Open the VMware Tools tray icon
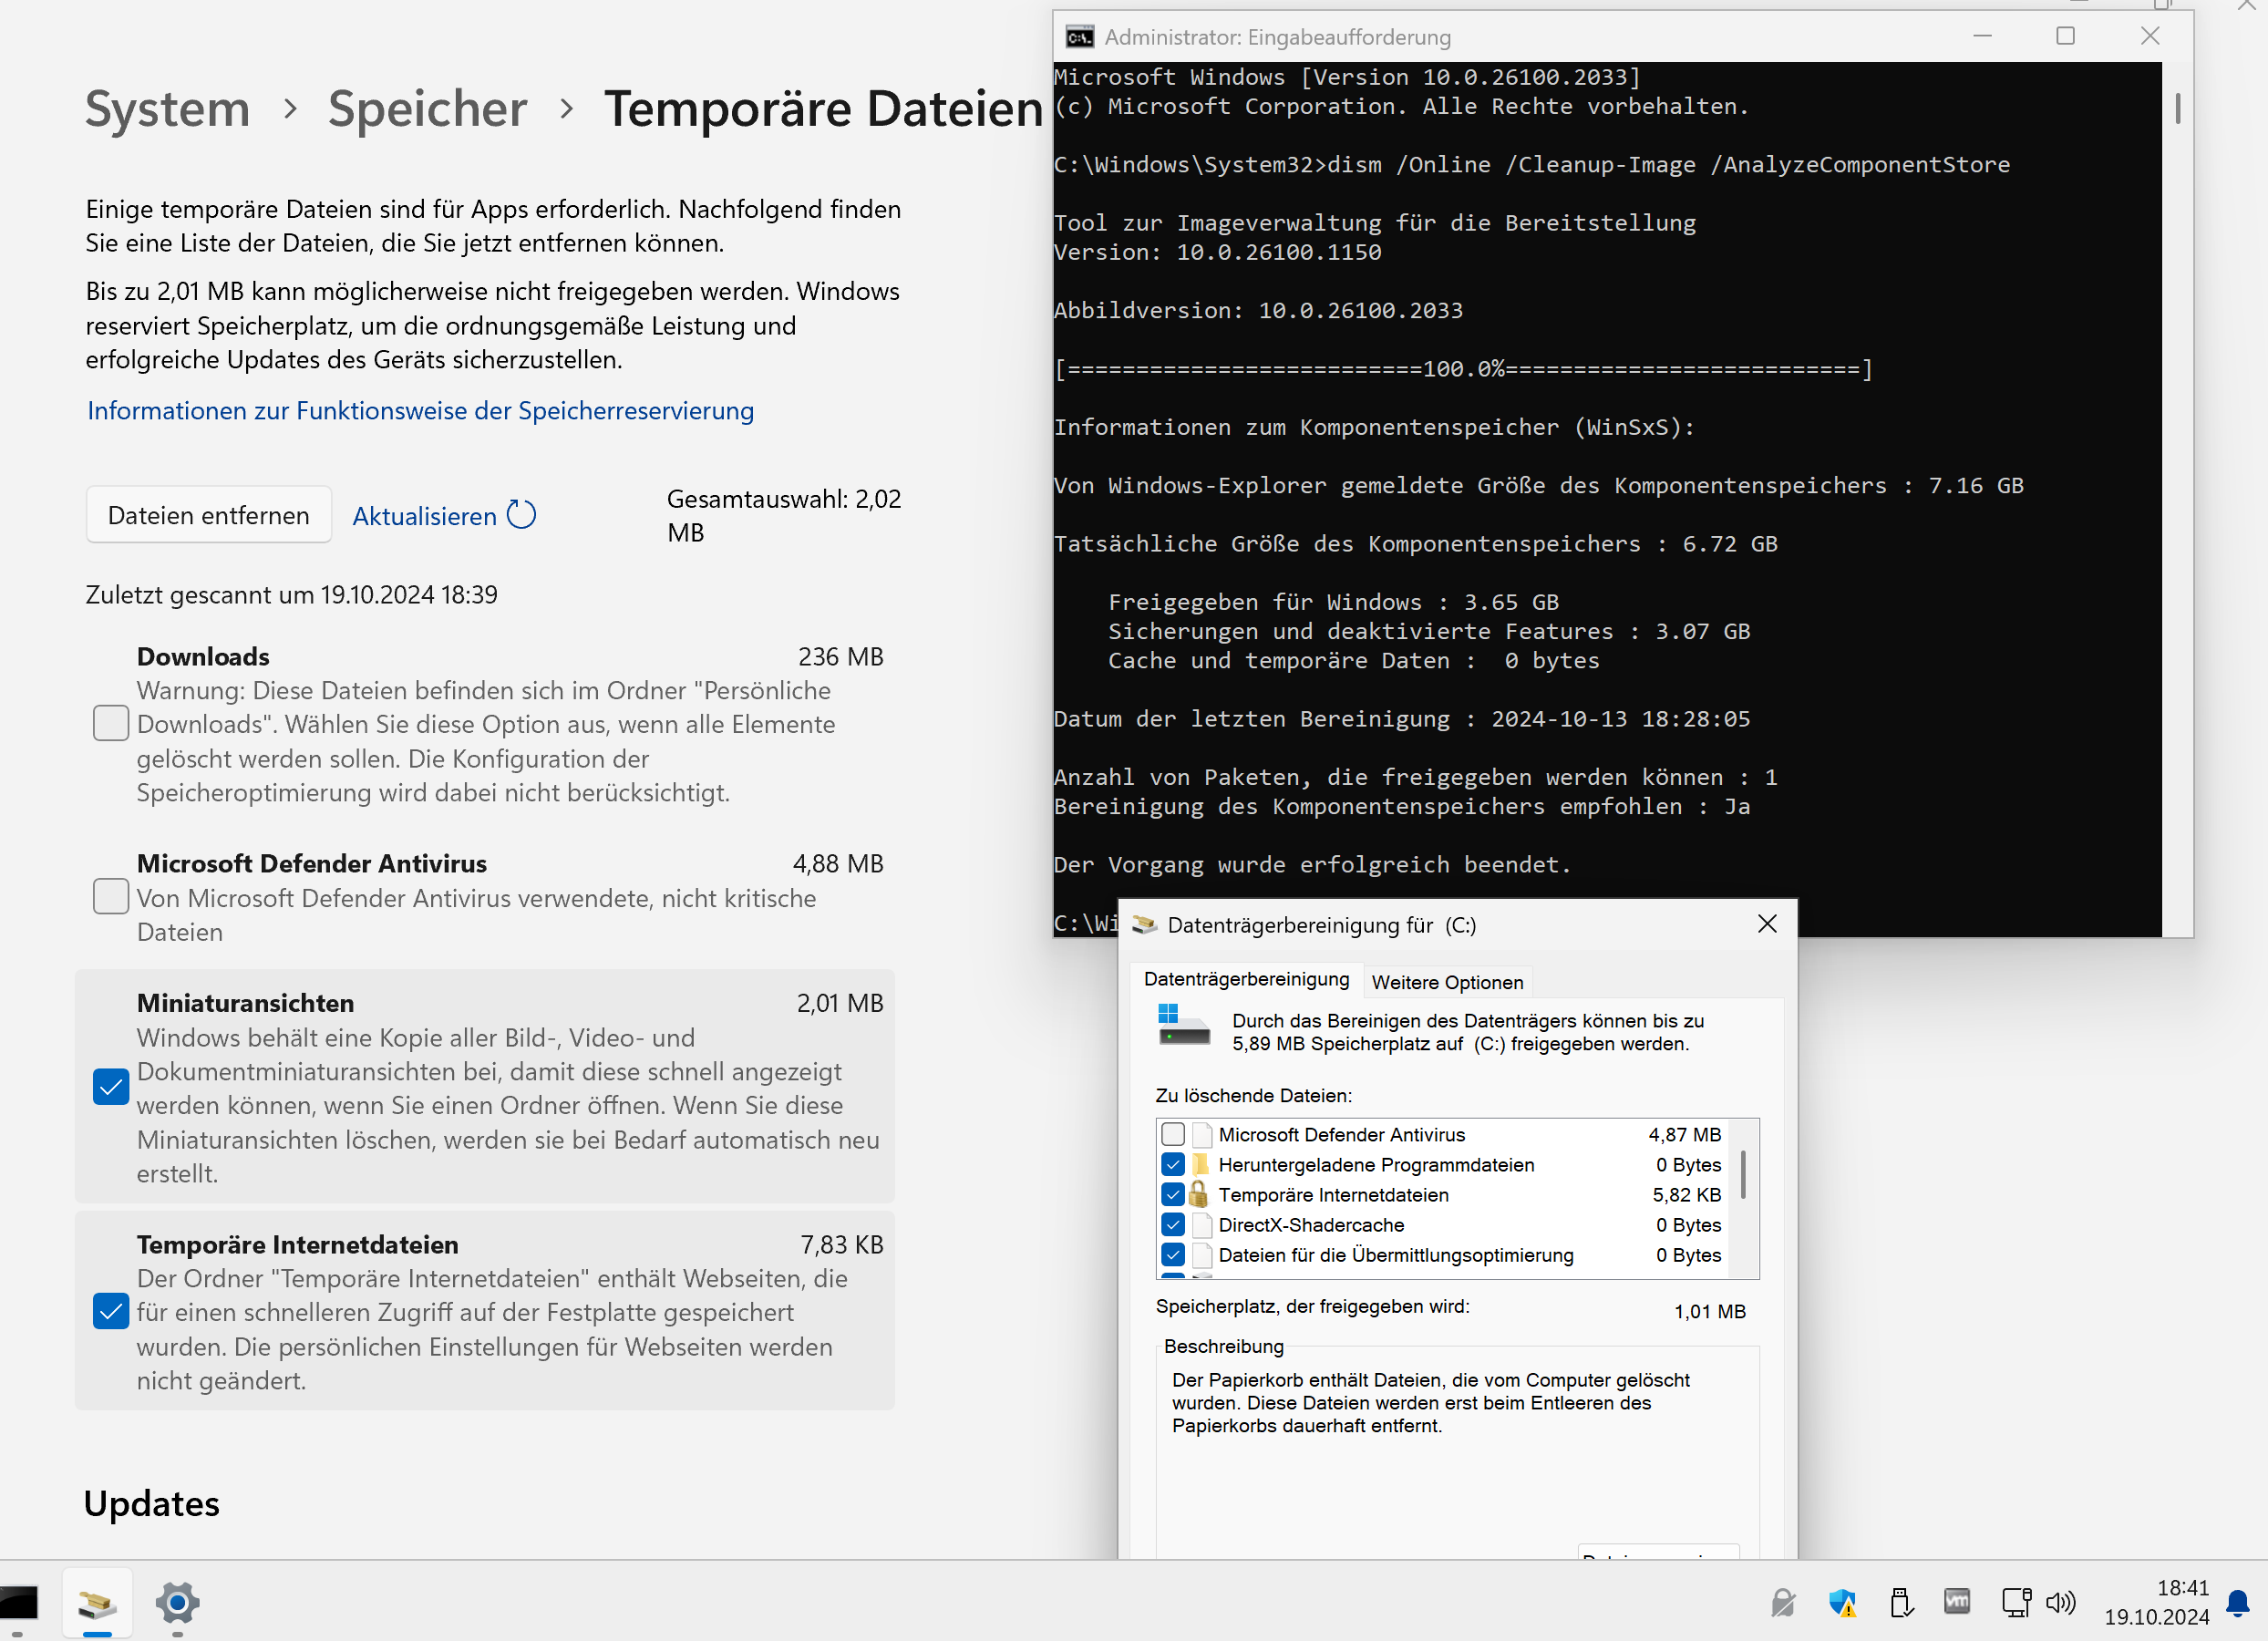Image resolution: width=2268 pixels, height=1641 pixels. click(1957, 1601)
